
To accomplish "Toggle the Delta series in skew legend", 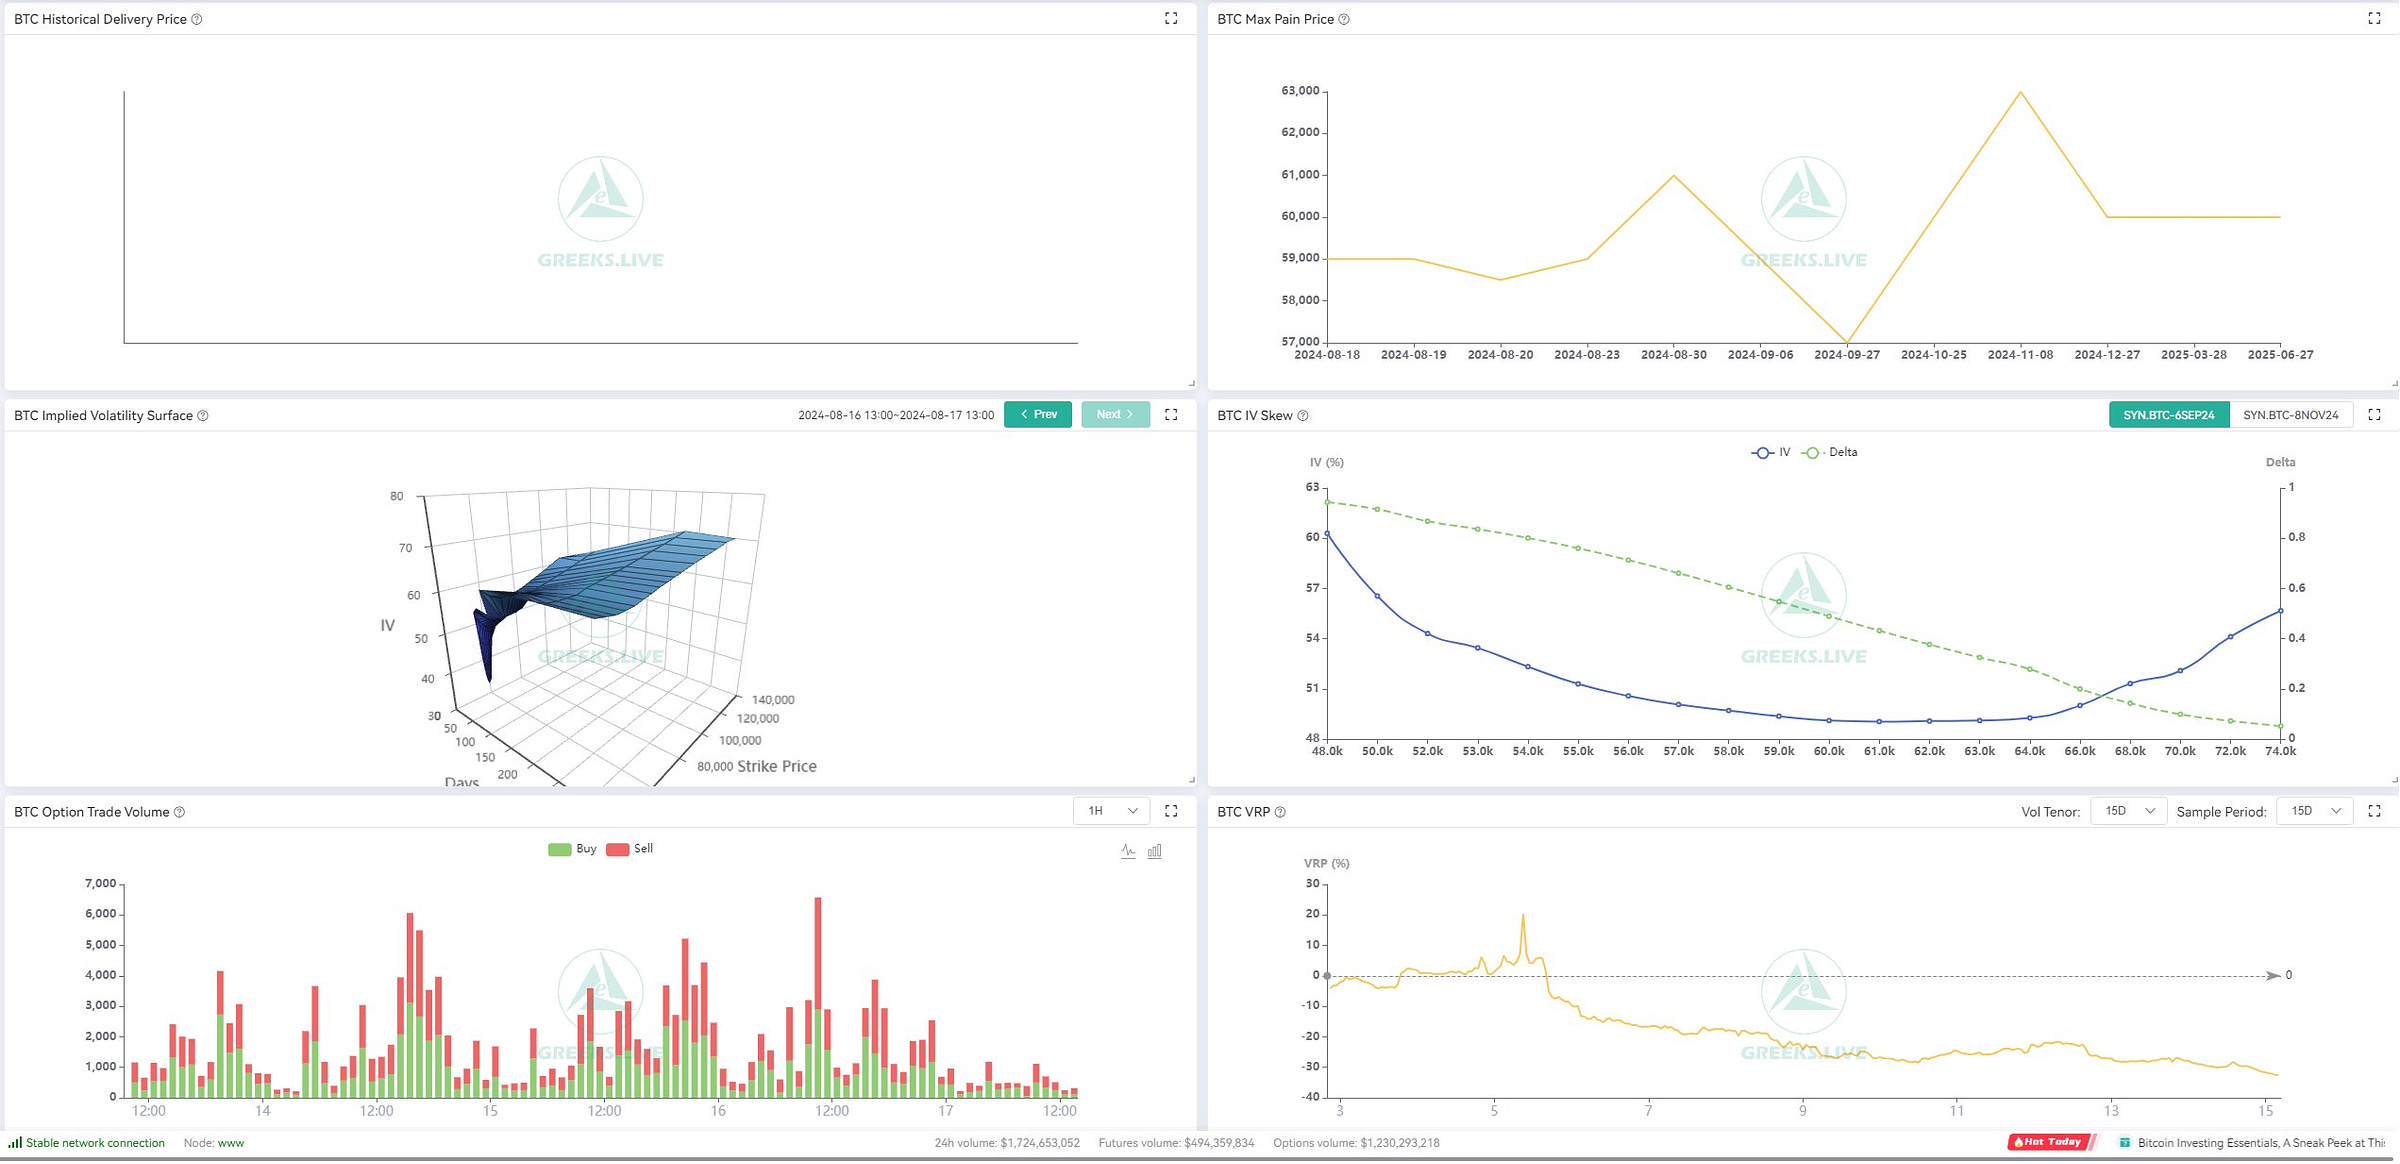I will point(1830,453).
